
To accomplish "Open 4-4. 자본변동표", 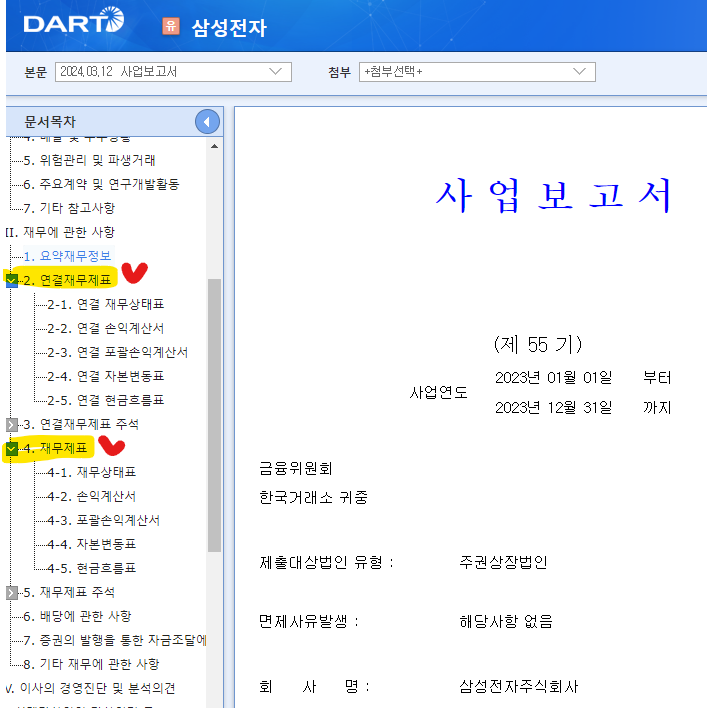I will click(92, 544).
